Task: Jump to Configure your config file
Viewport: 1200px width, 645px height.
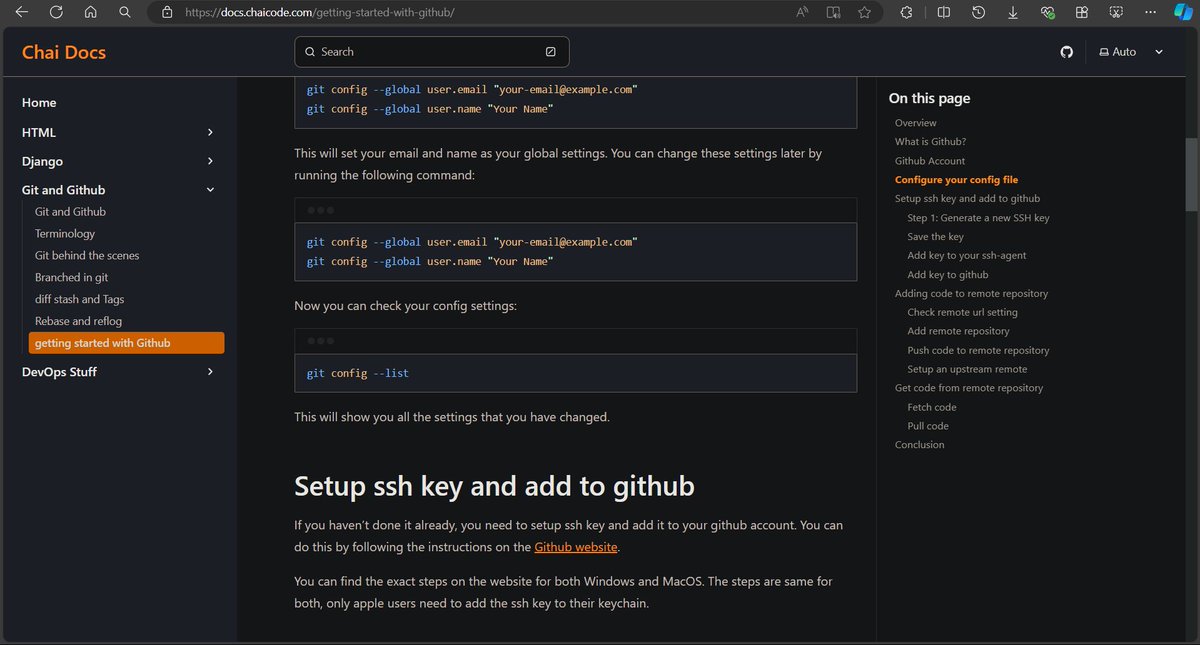Action: (x=956, y=180)
